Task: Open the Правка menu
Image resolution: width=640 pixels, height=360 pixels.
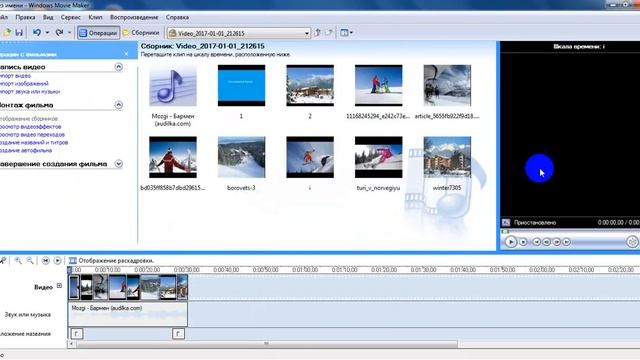Action: pos(25,17)
